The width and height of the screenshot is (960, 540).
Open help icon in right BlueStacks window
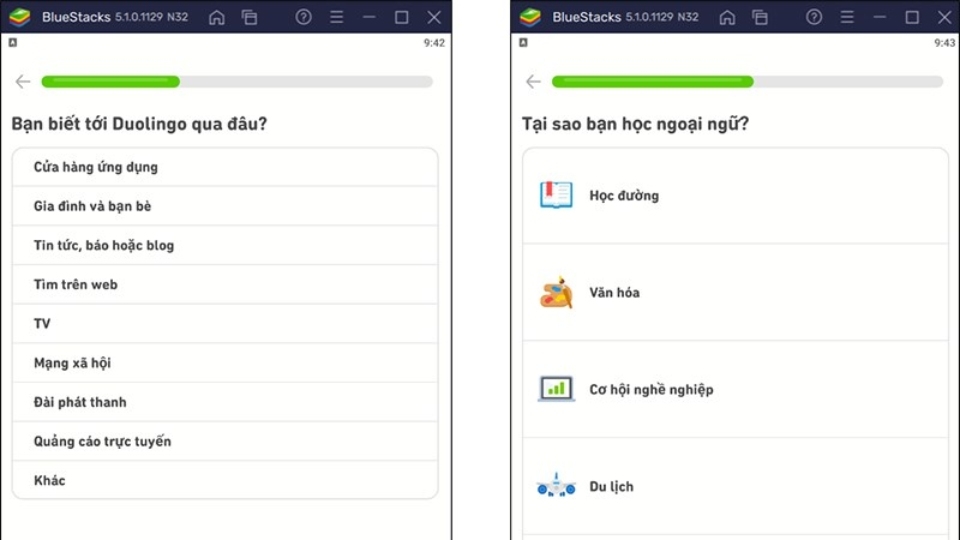click(x=814, y=17)
